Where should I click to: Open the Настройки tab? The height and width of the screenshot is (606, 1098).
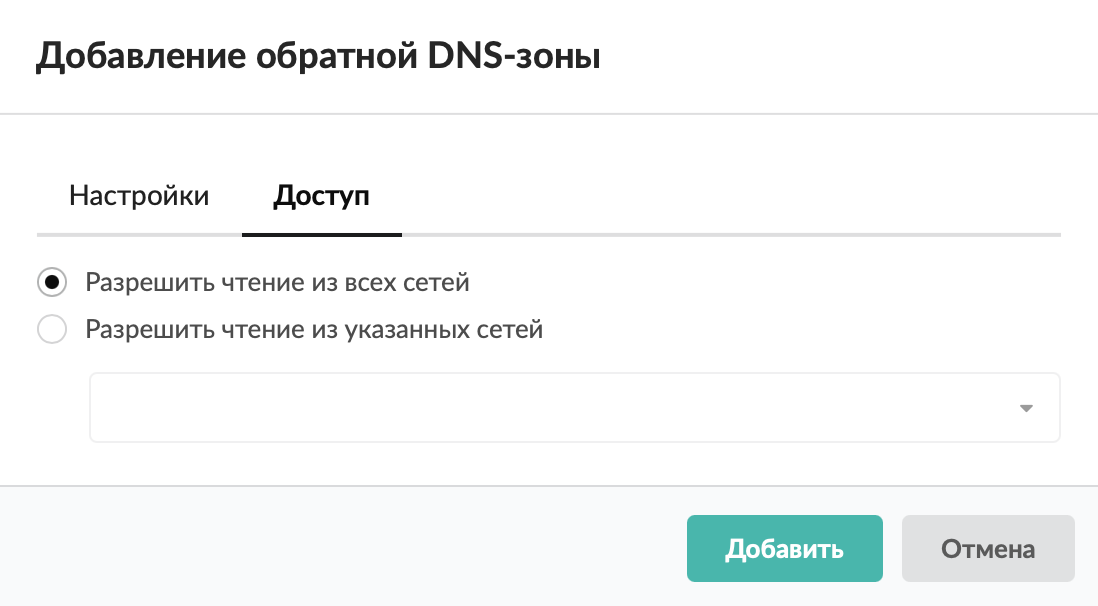139,196
